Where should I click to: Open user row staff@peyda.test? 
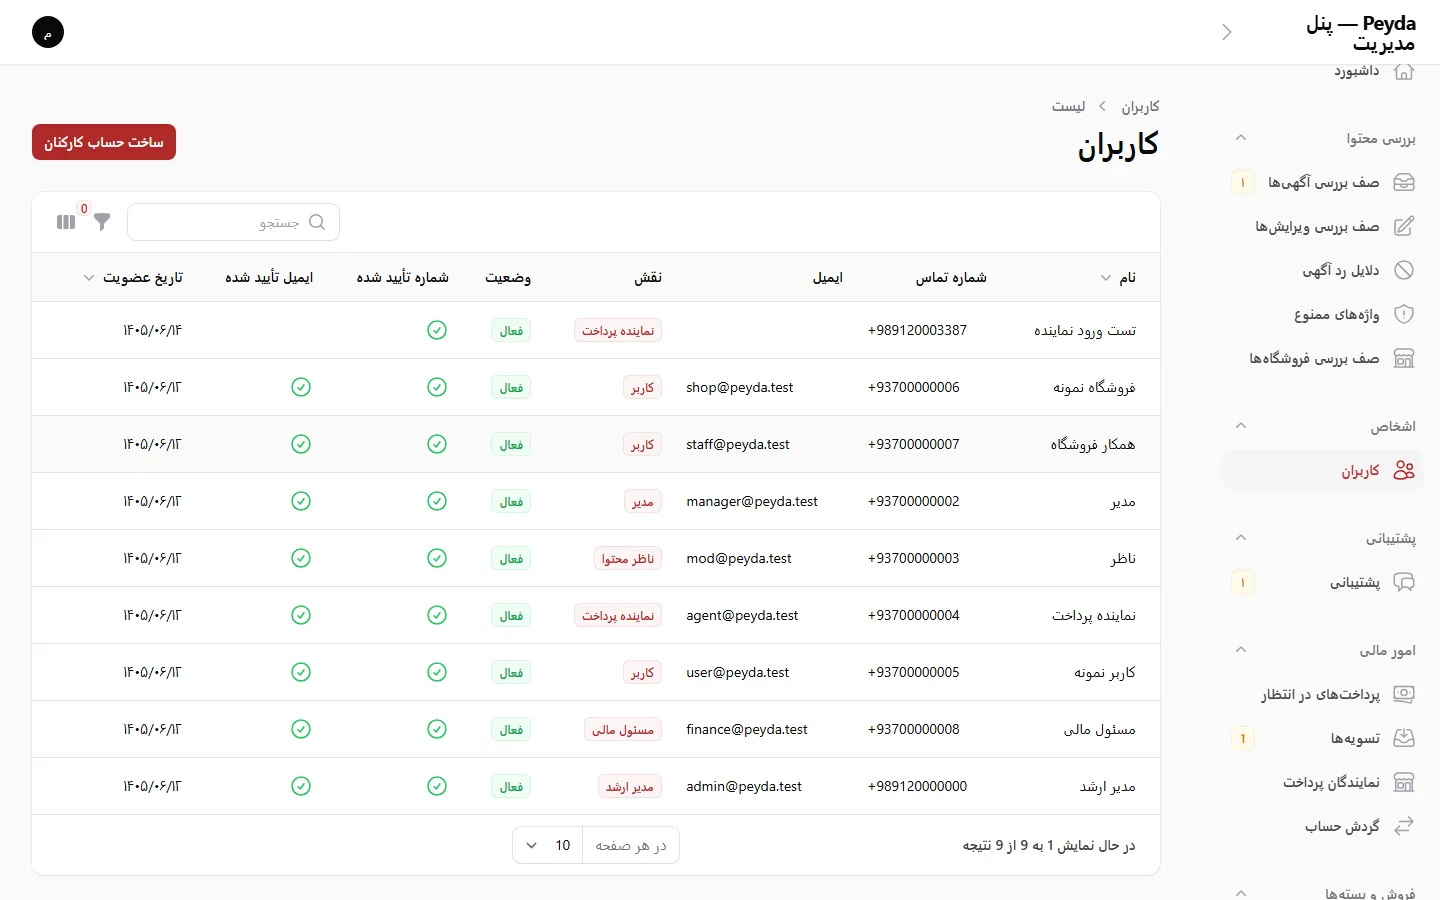click(x=596, y=444)
